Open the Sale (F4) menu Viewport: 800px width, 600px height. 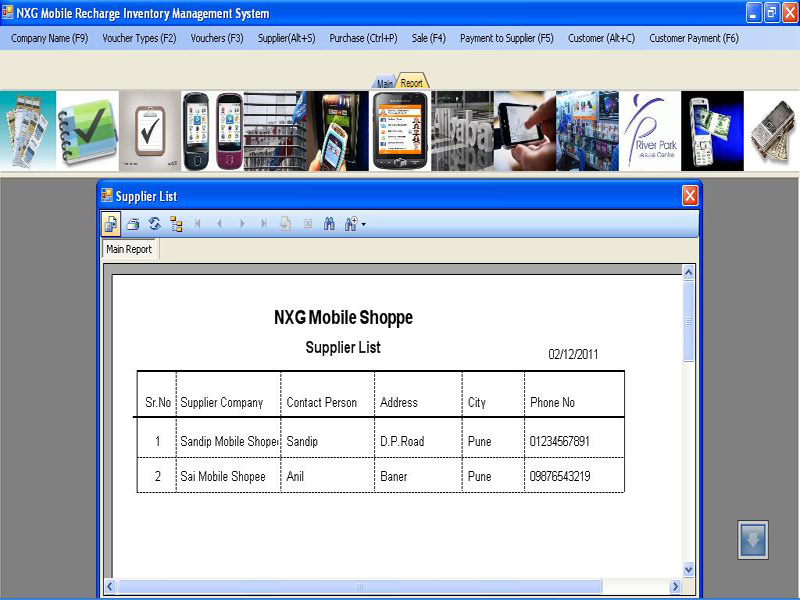[429, 38]
